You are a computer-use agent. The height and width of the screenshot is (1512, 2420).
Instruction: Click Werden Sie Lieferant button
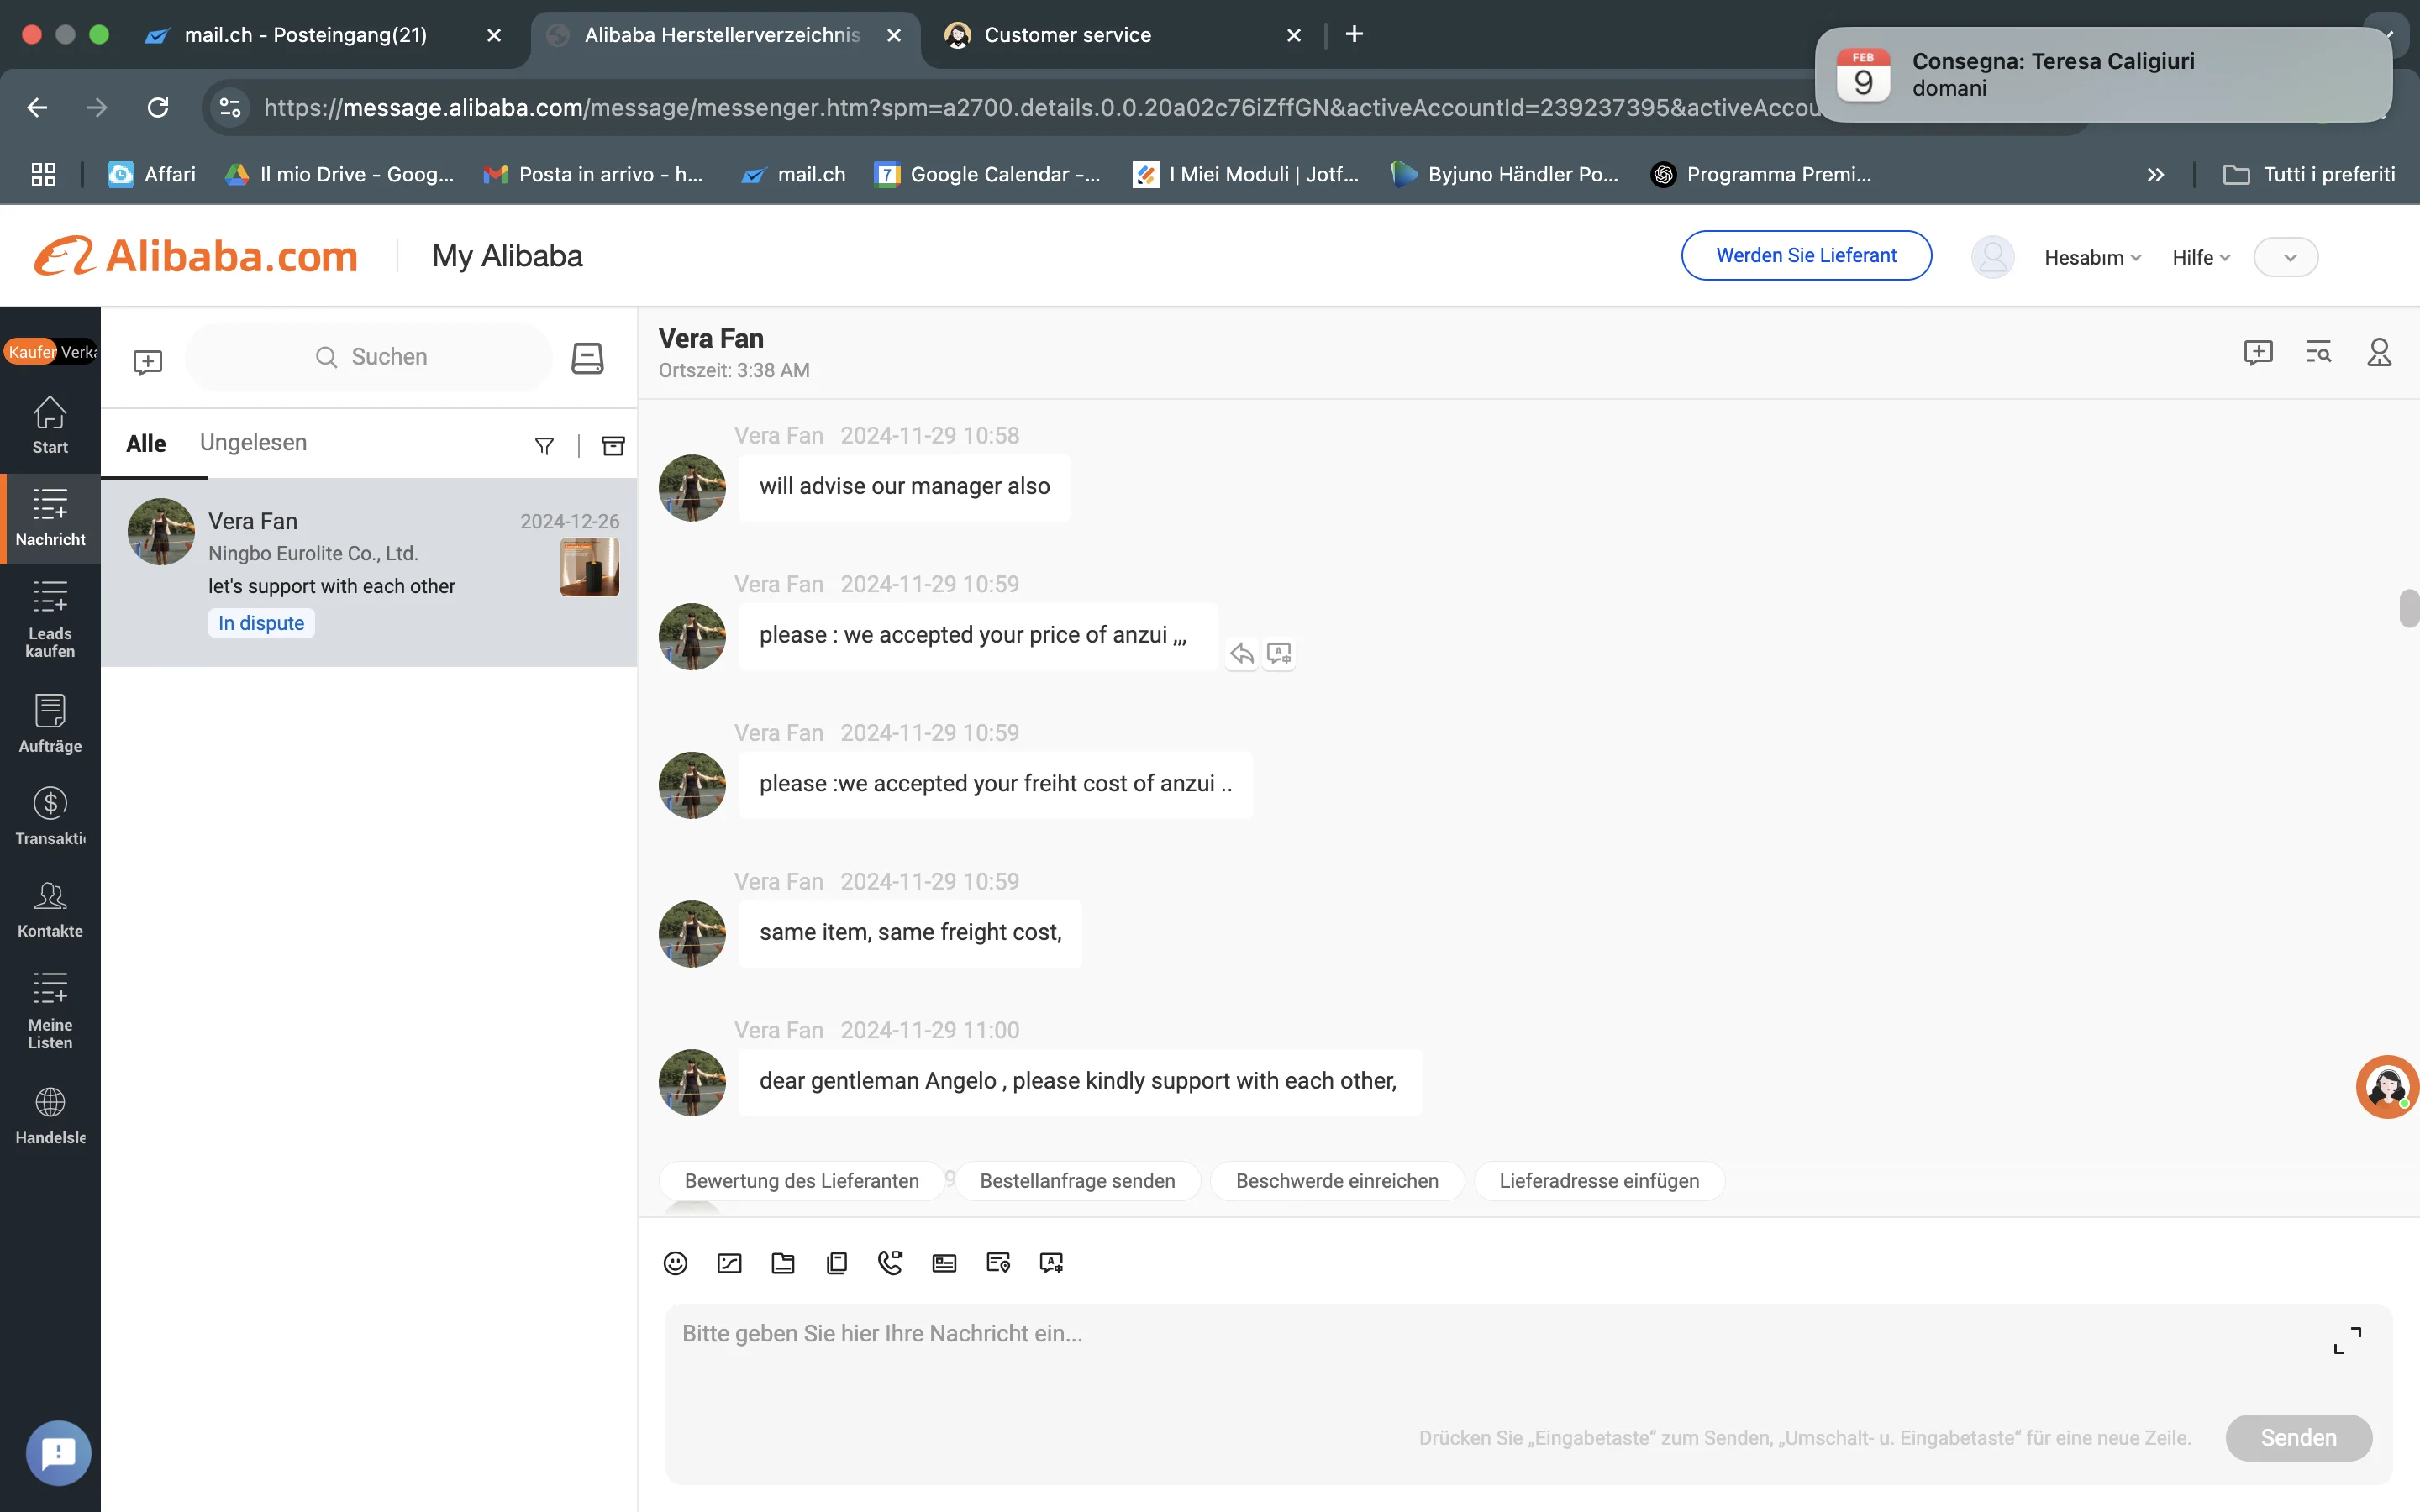click(1805, 255)
